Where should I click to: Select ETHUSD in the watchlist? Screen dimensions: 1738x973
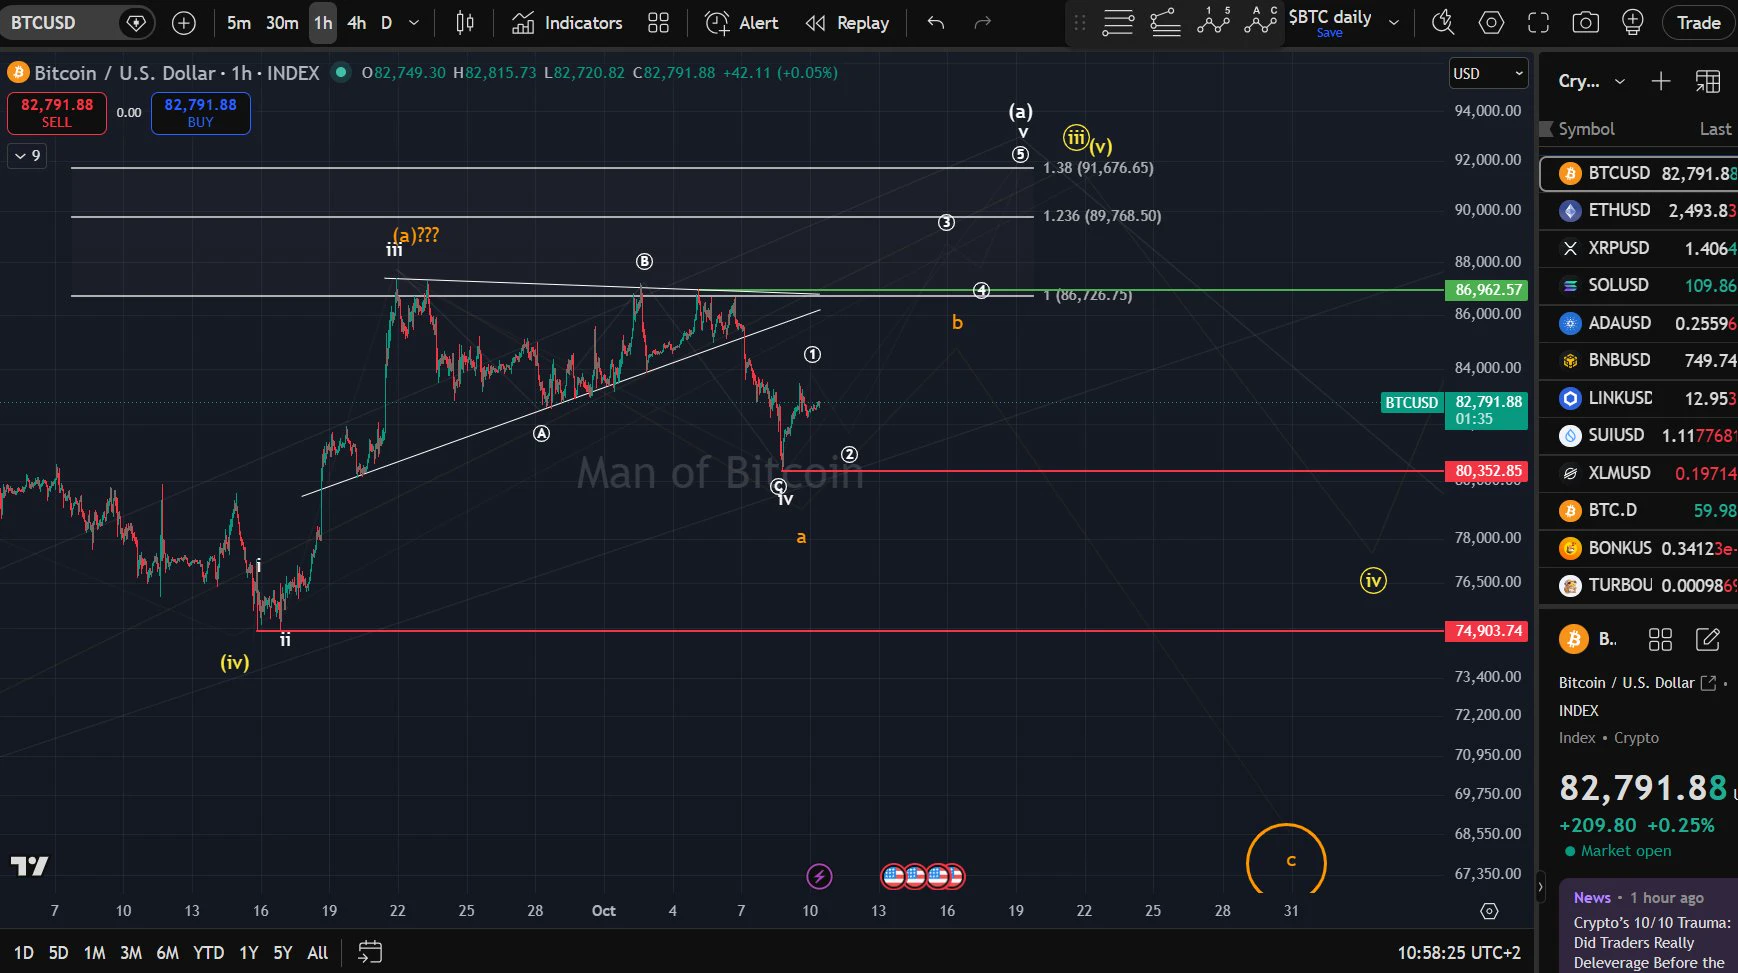(x=1638, y=210)
